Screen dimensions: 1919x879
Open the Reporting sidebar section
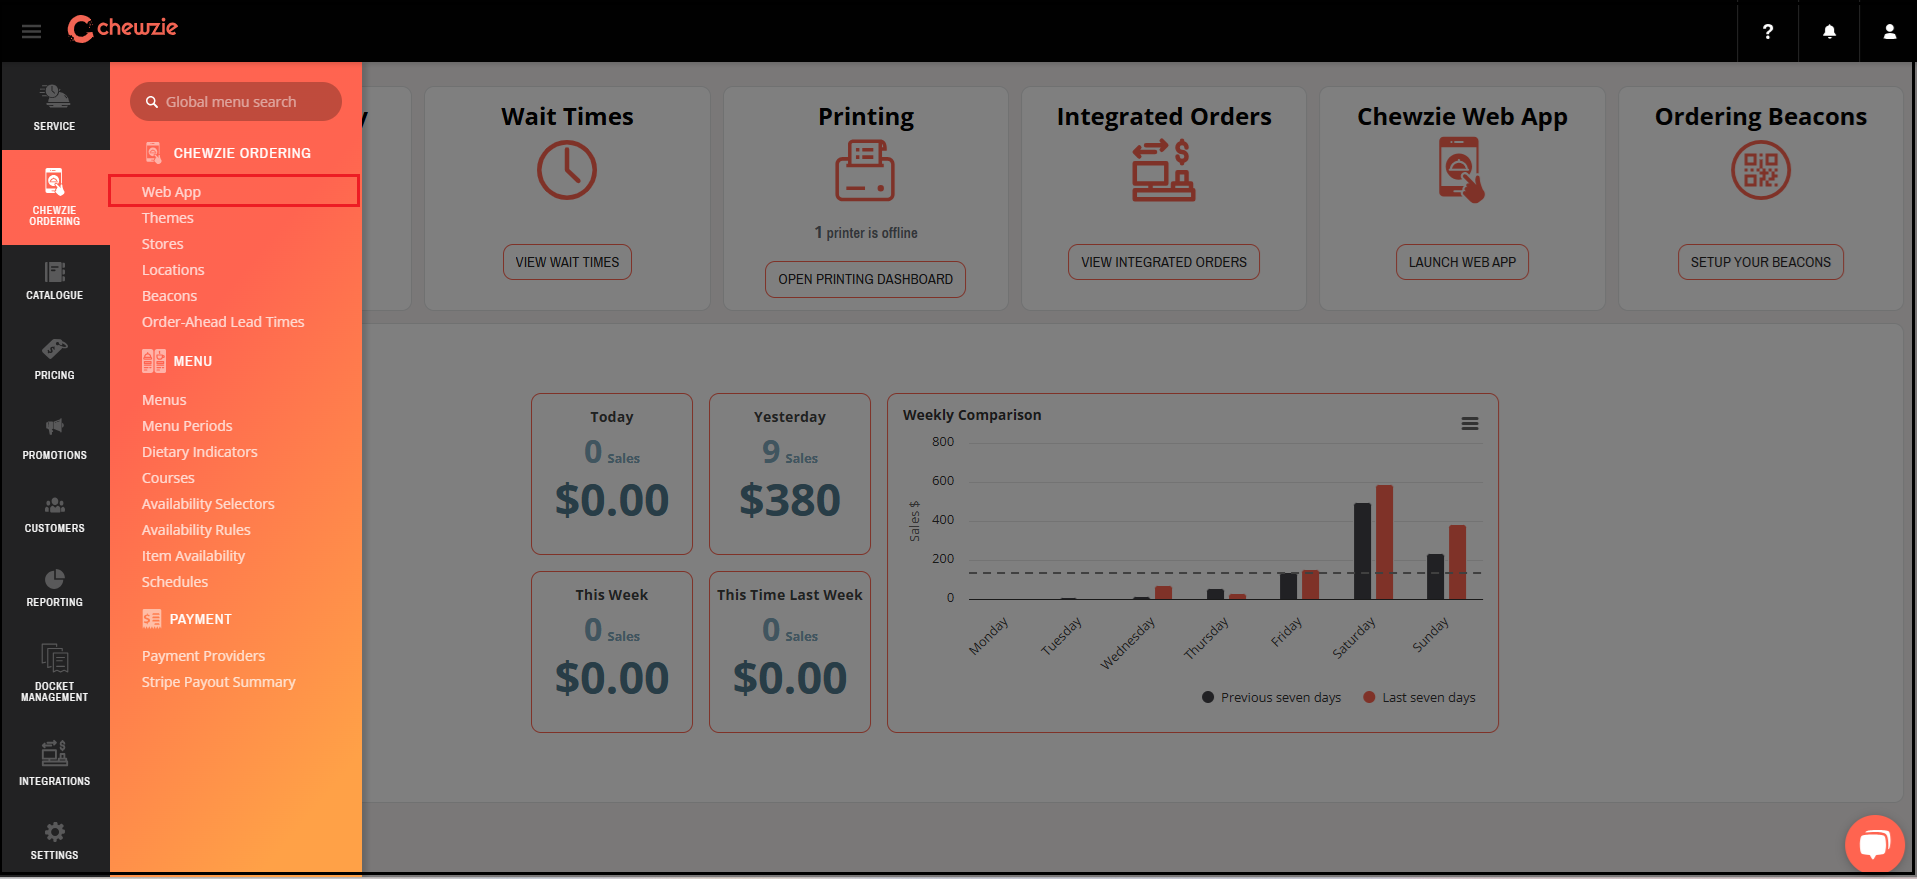pyautogui.click(x=55, y=588)
